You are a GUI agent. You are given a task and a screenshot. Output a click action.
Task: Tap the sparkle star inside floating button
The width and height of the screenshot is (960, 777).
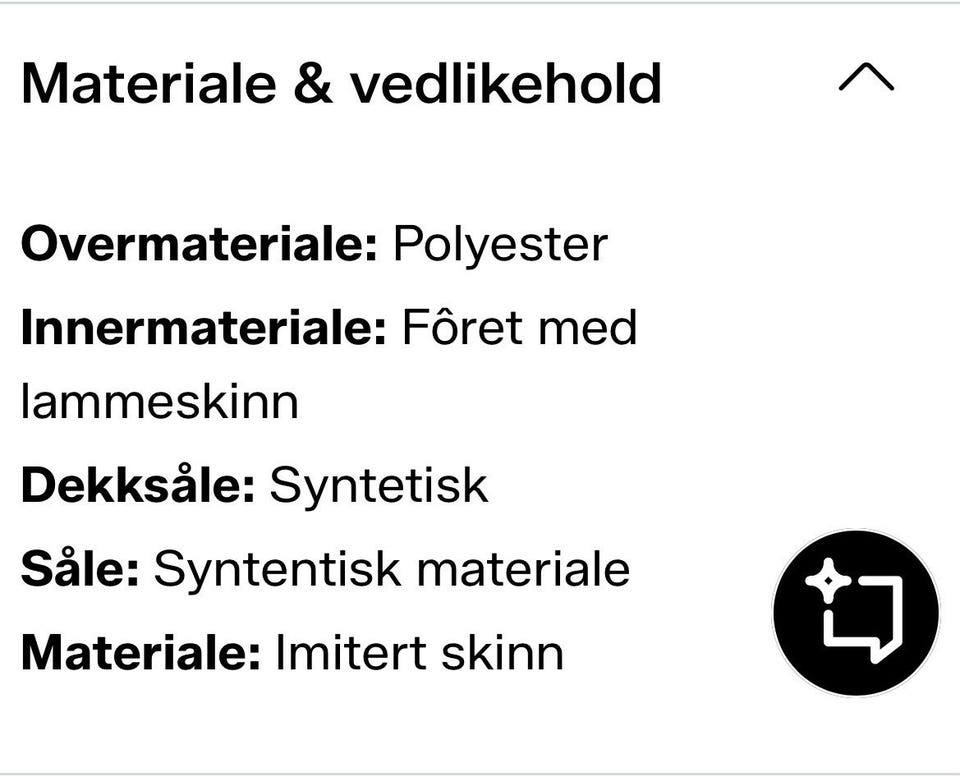point(828,579)
